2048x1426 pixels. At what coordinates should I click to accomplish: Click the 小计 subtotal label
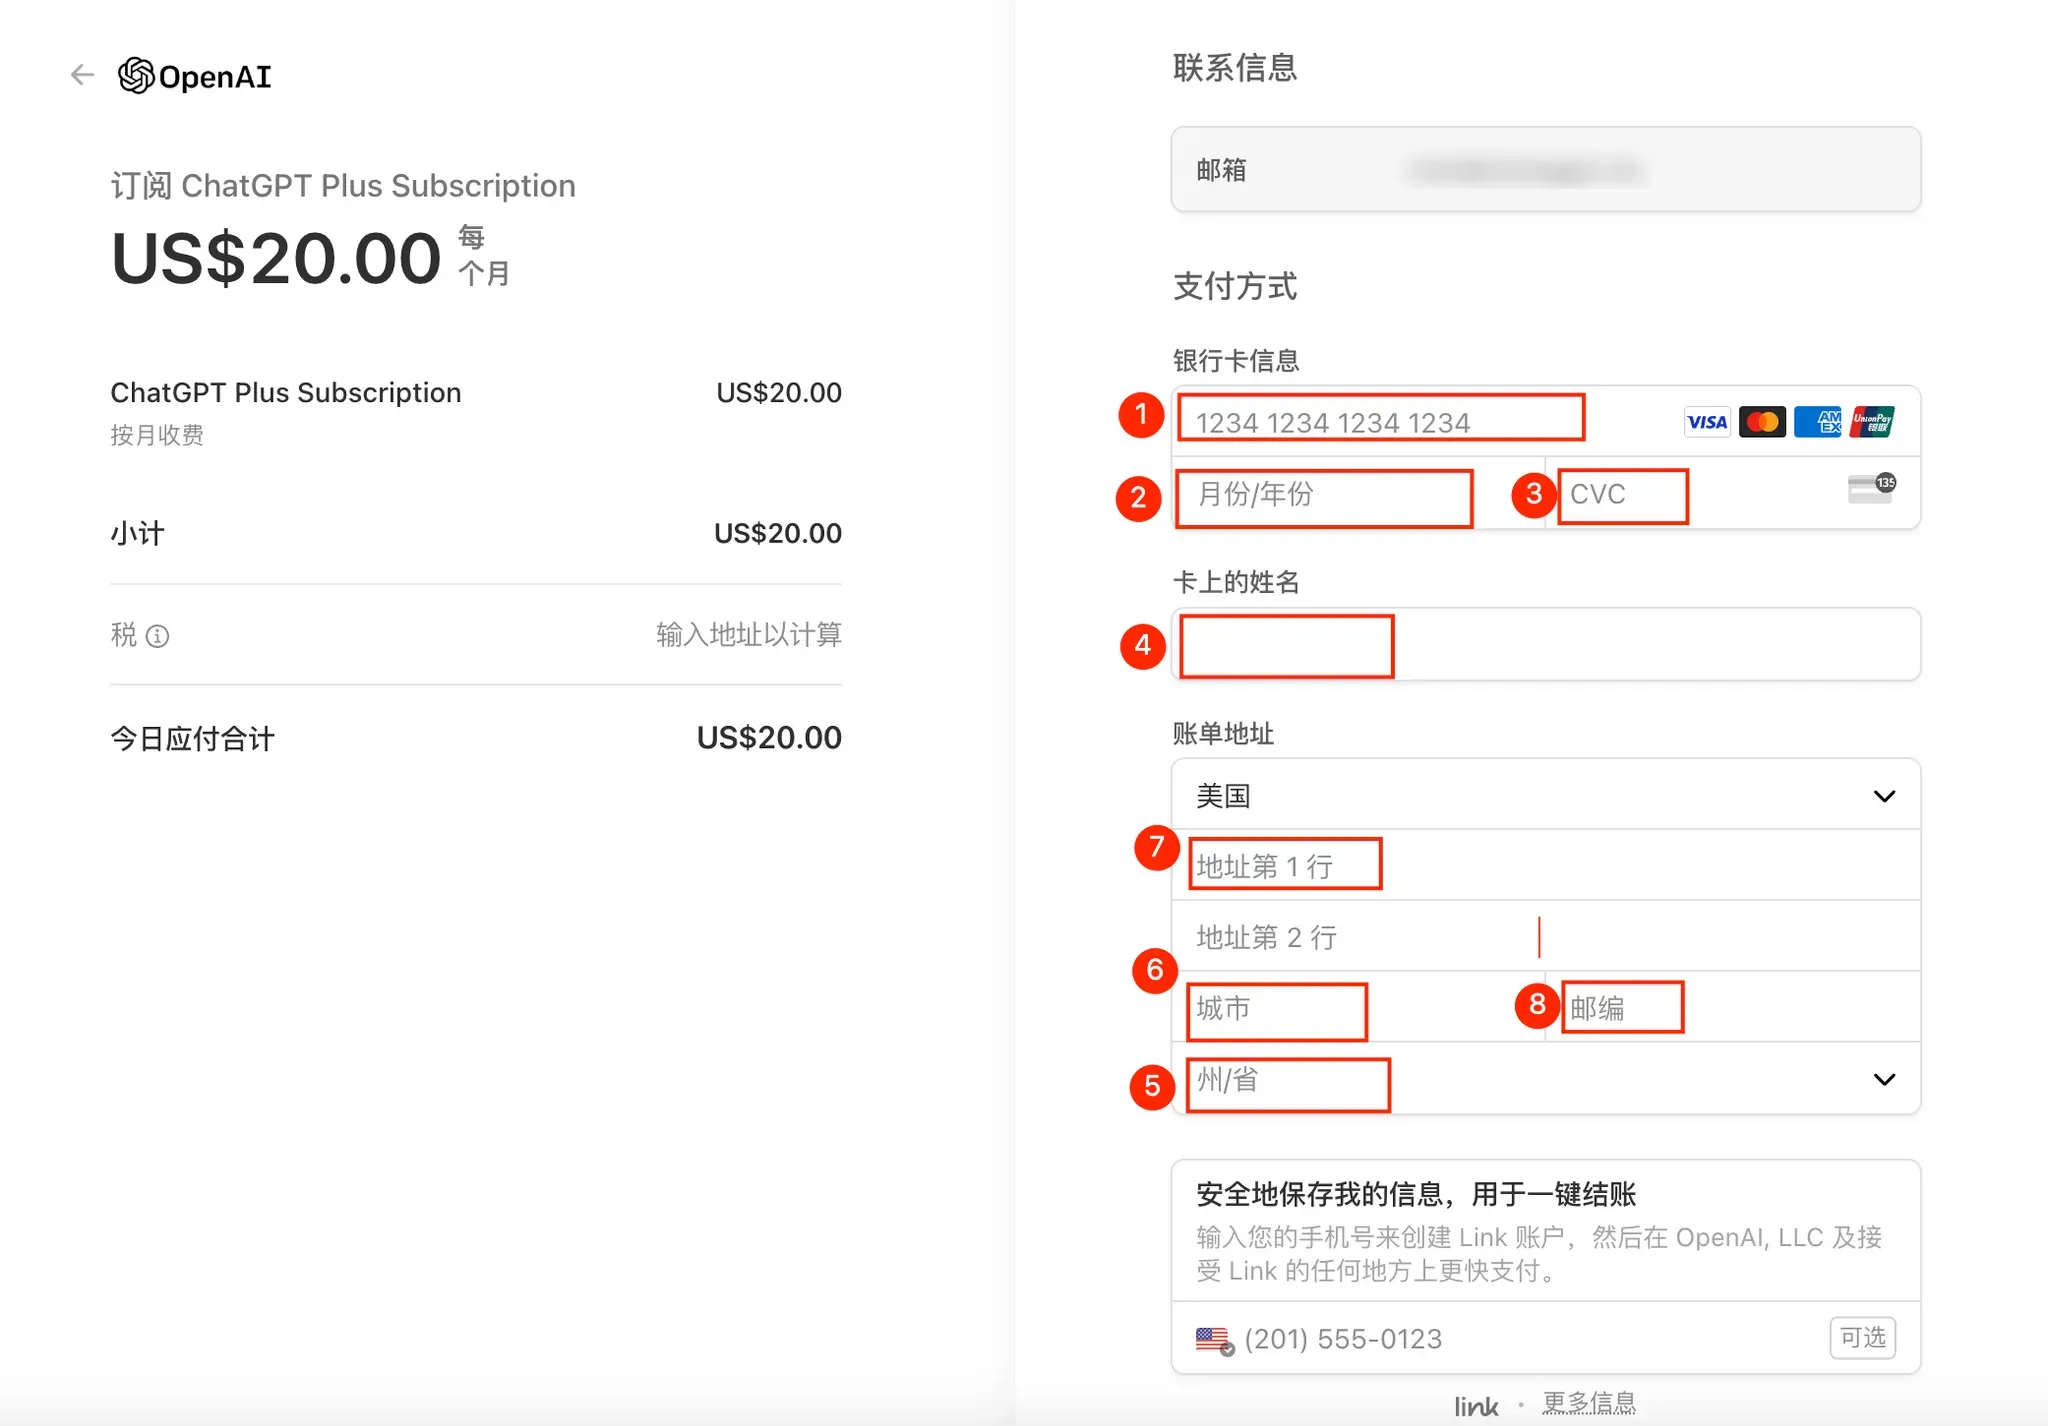coord(138,533)
